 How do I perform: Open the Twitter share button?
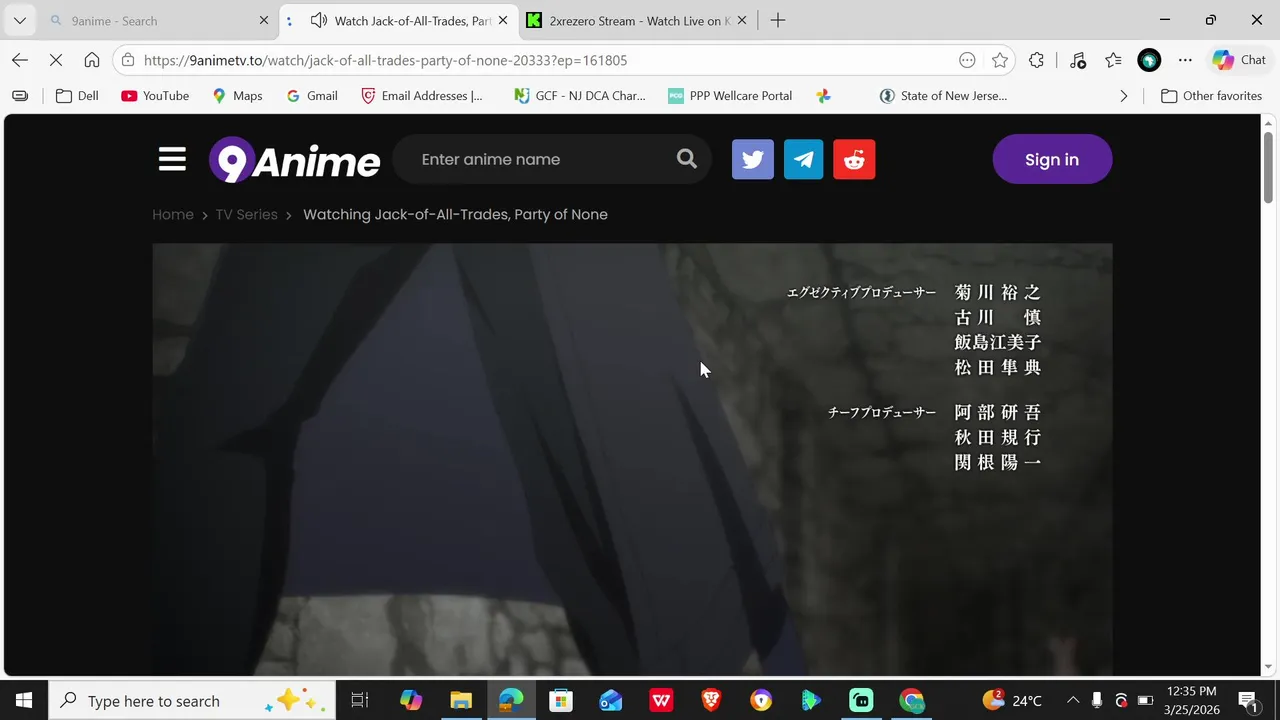coord(753,160)
